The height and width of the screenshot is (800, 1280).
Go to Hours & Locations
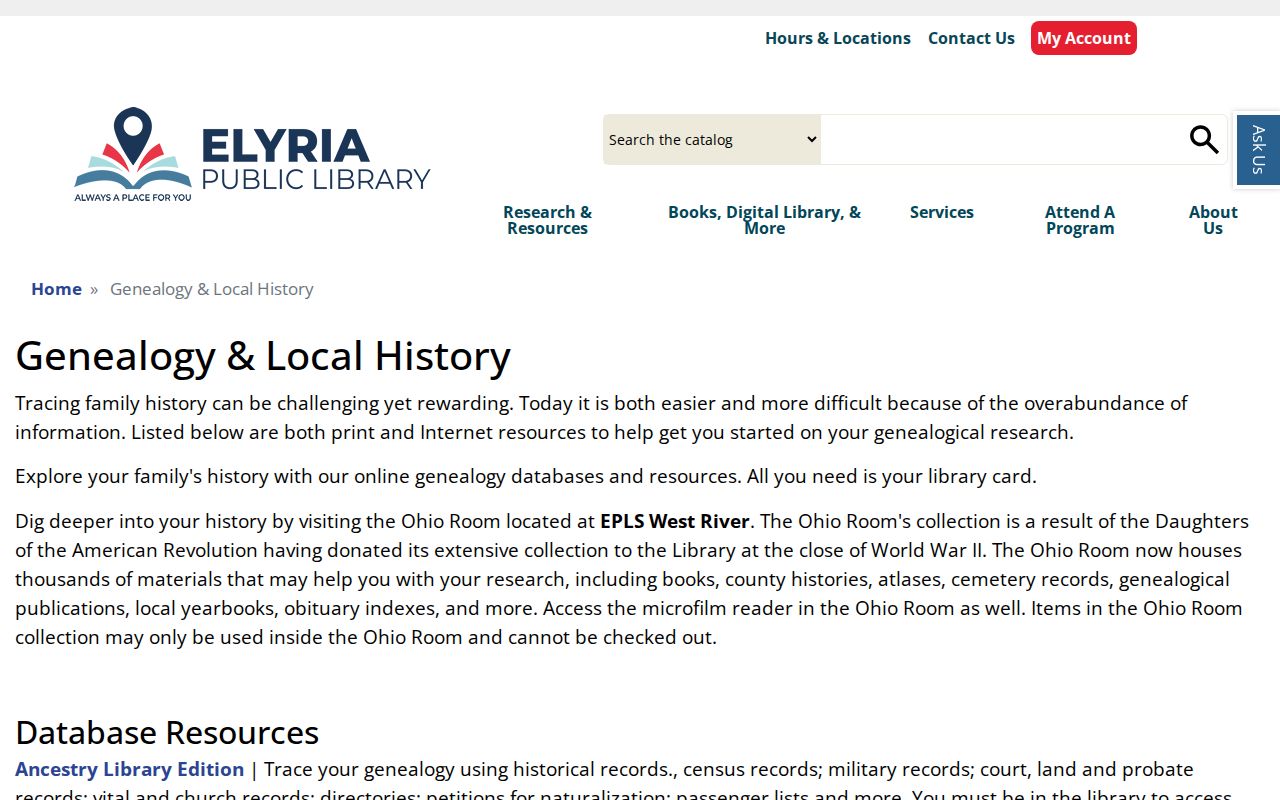click(838, 38)
